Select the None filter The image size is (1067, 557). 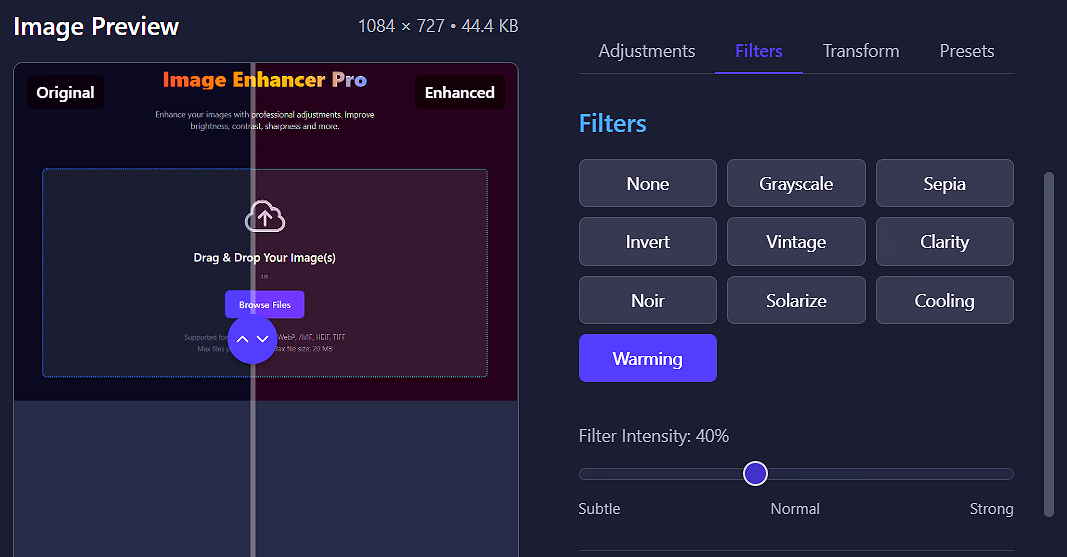[647, 183]
